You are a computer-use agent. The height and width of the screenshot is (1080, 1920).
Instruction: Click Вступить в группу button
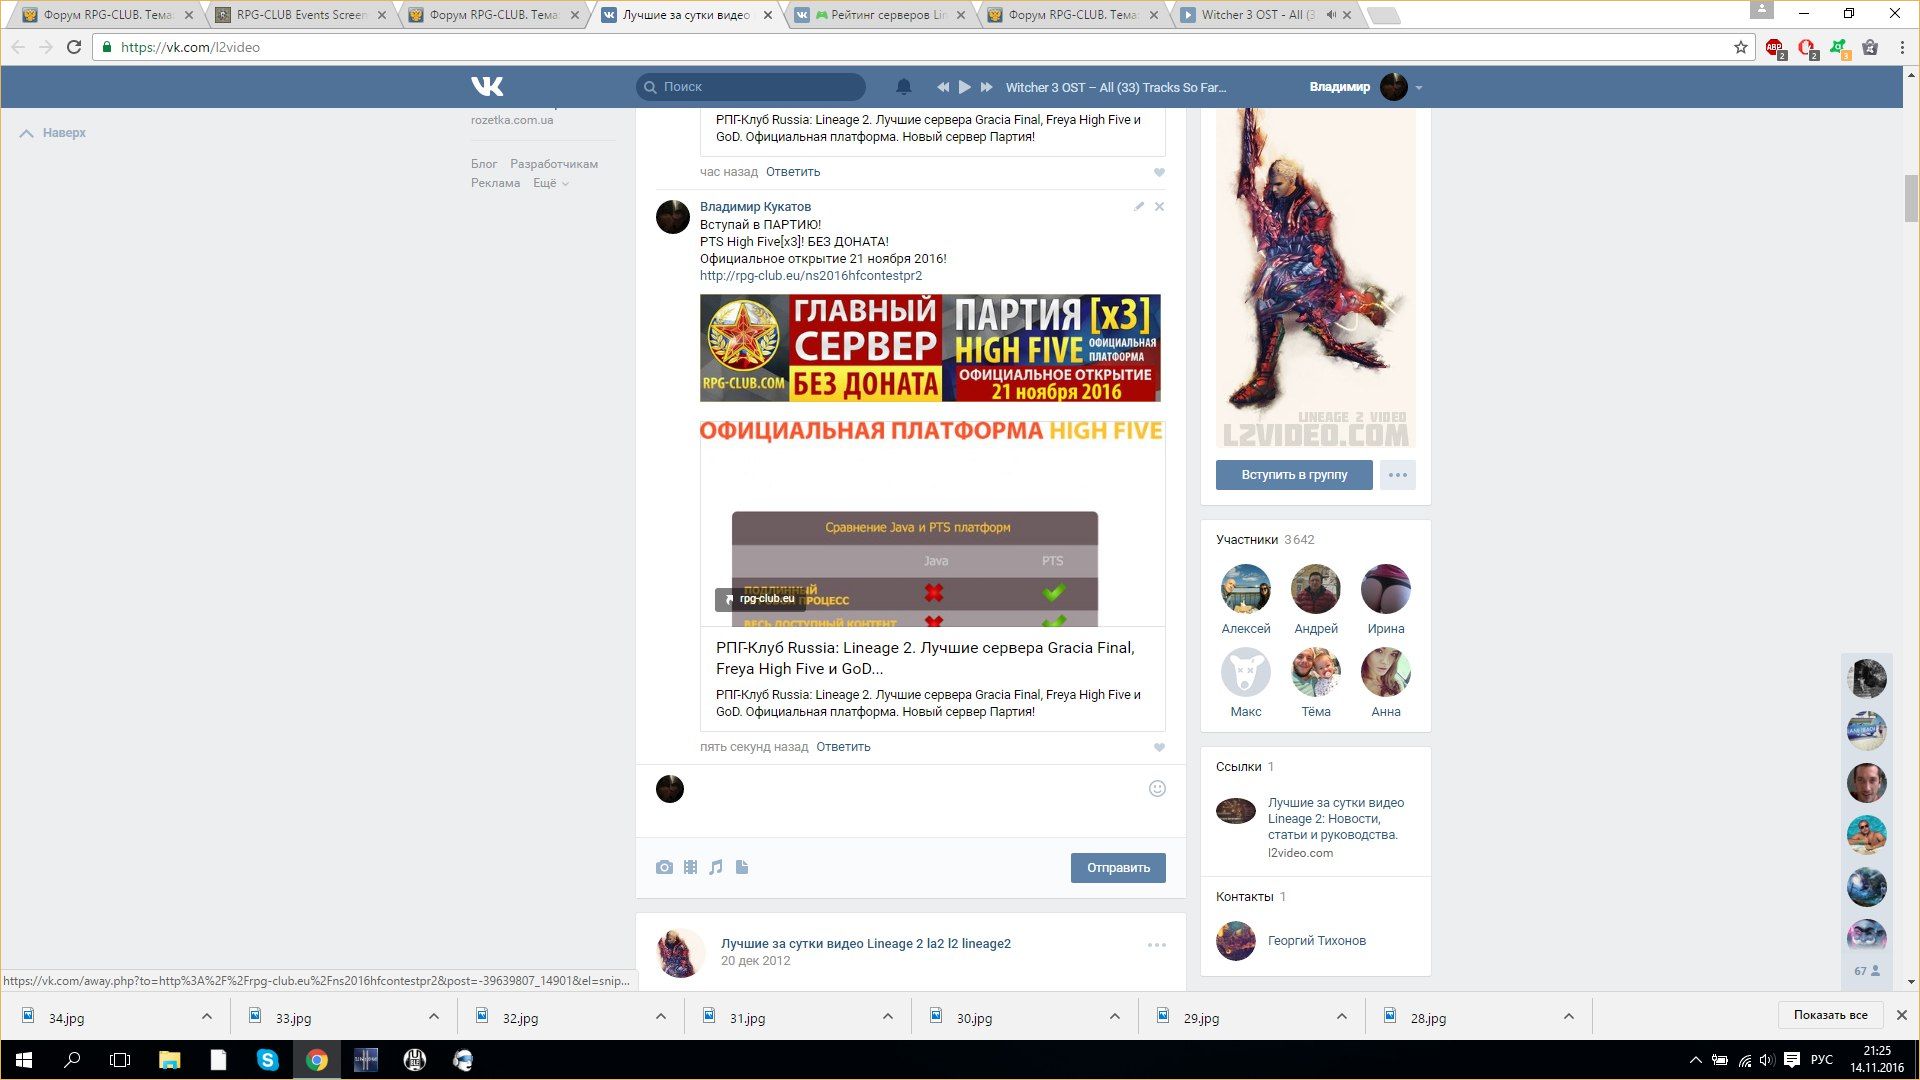(x=1293, y=475)
